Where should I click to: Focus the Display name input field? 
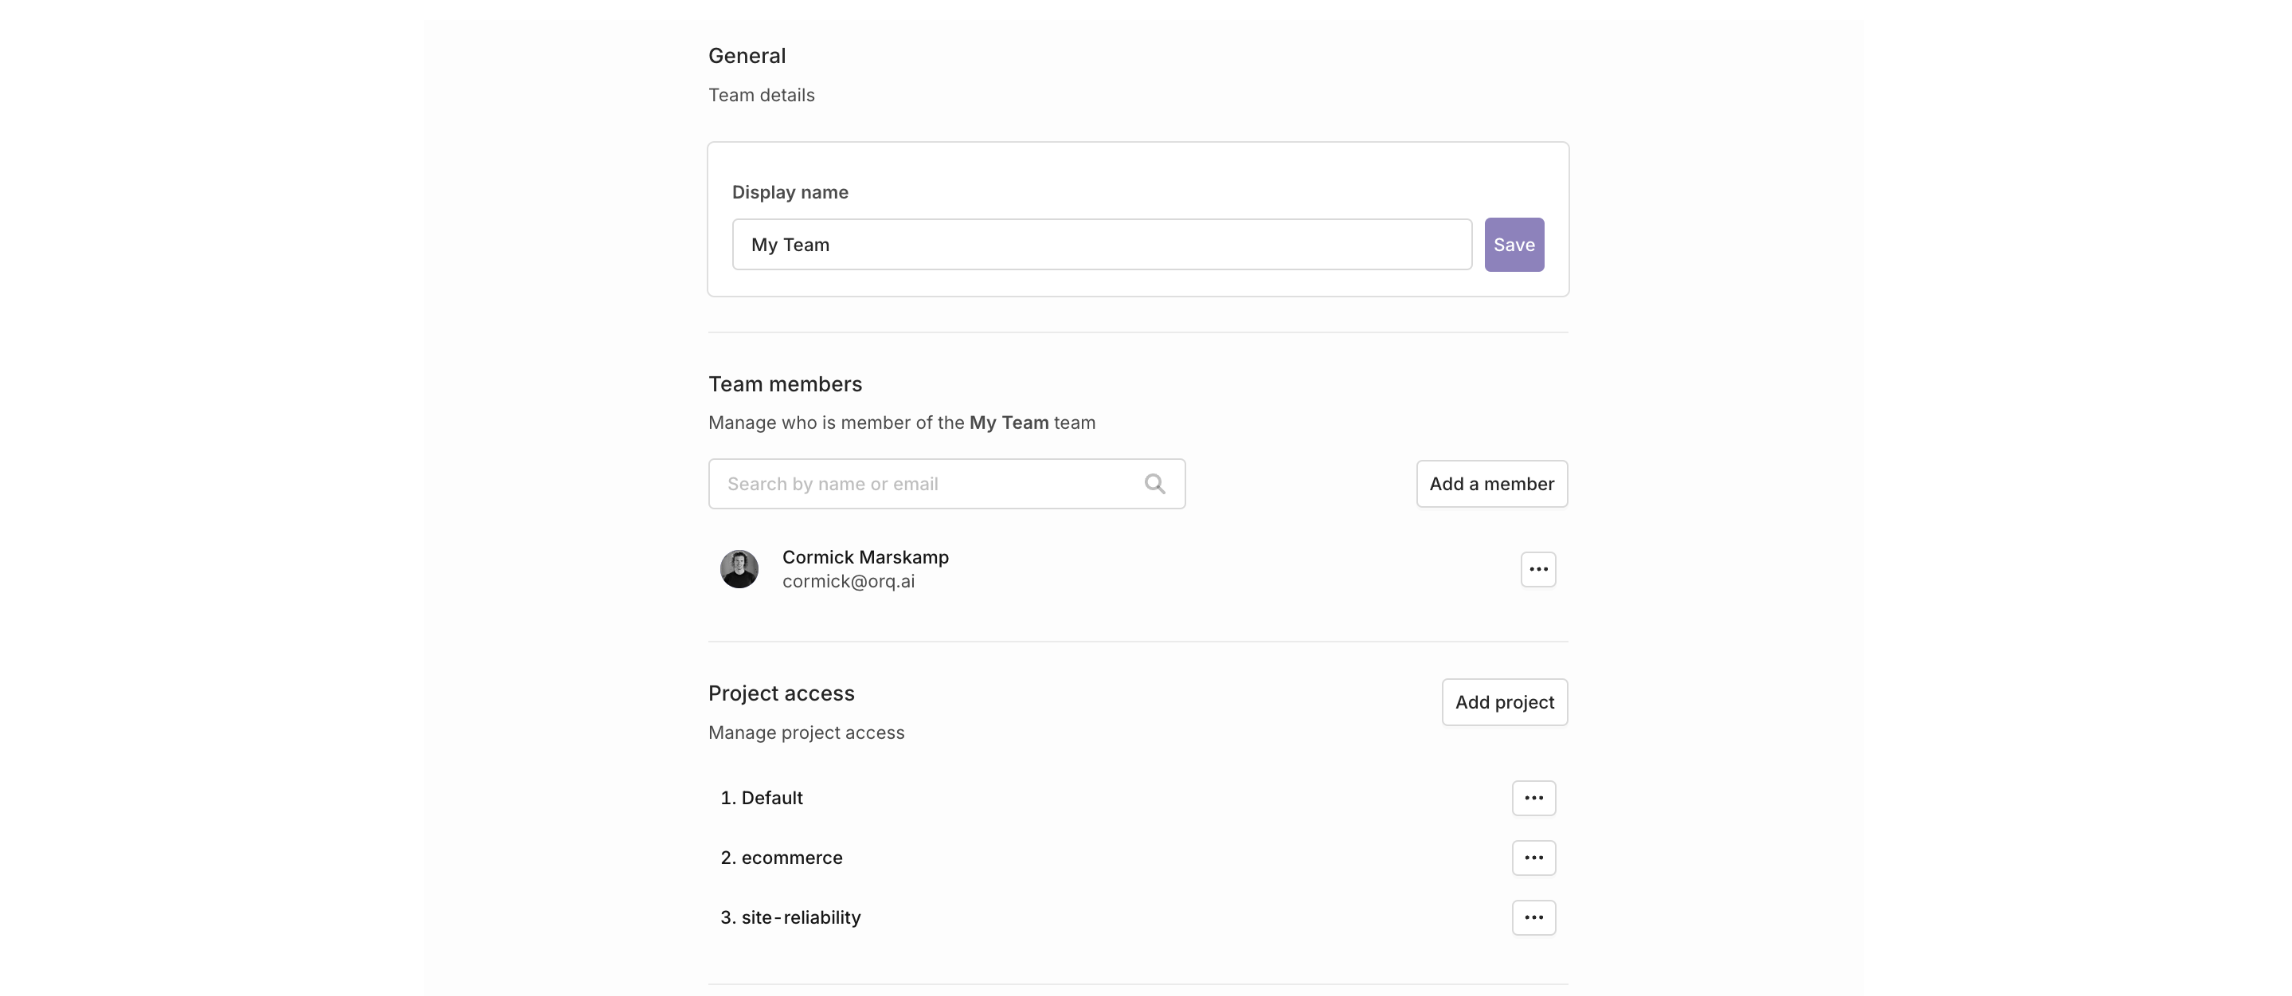pyautogui.click(x=1100, y=245)
